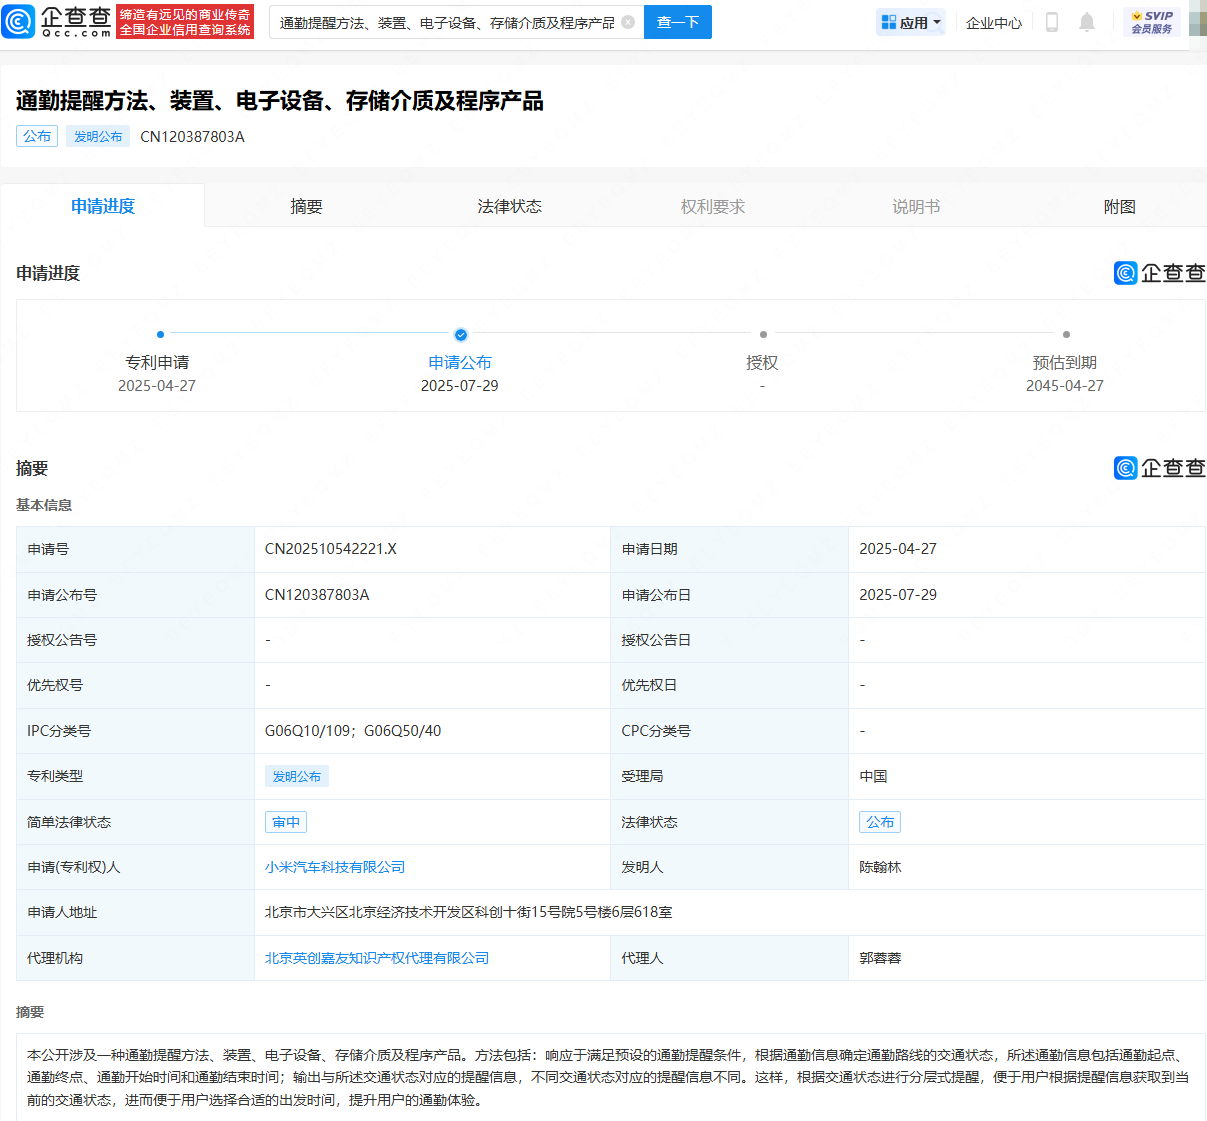Switch to the 说明书 tab
The image size is (1207, 1121).
tap(916, 206)
